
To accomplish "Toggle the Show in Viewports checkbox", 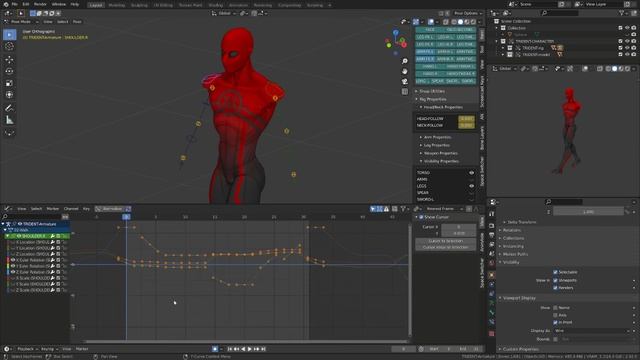I will (x=555, y=280).
